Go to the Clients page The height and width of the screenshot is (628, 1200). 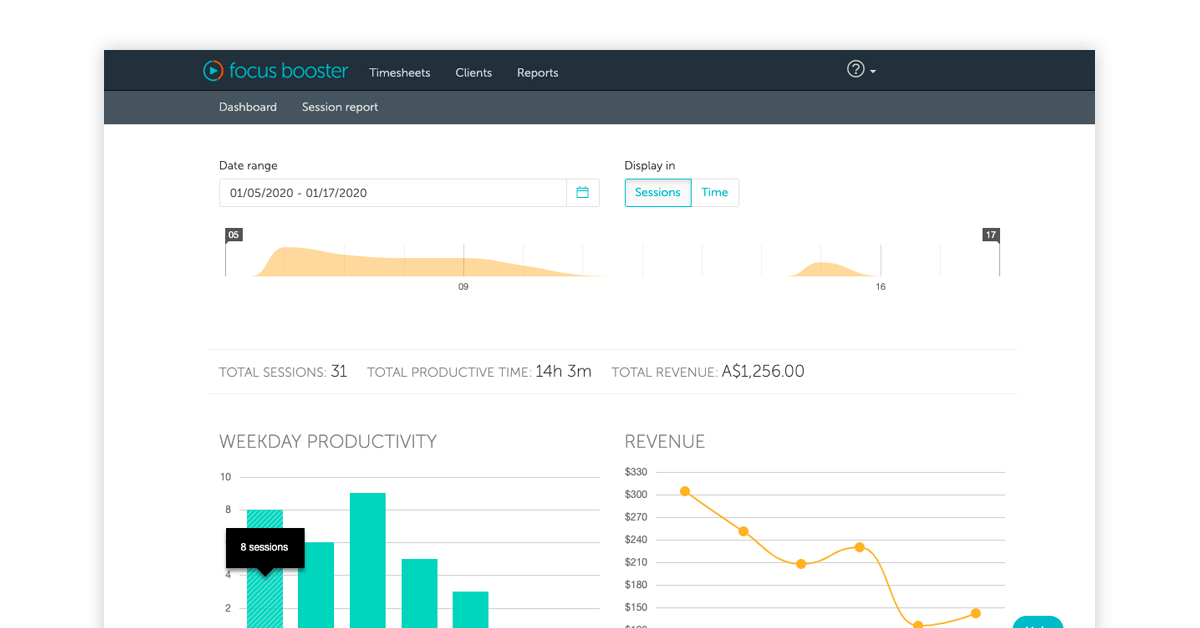(474, 73)
